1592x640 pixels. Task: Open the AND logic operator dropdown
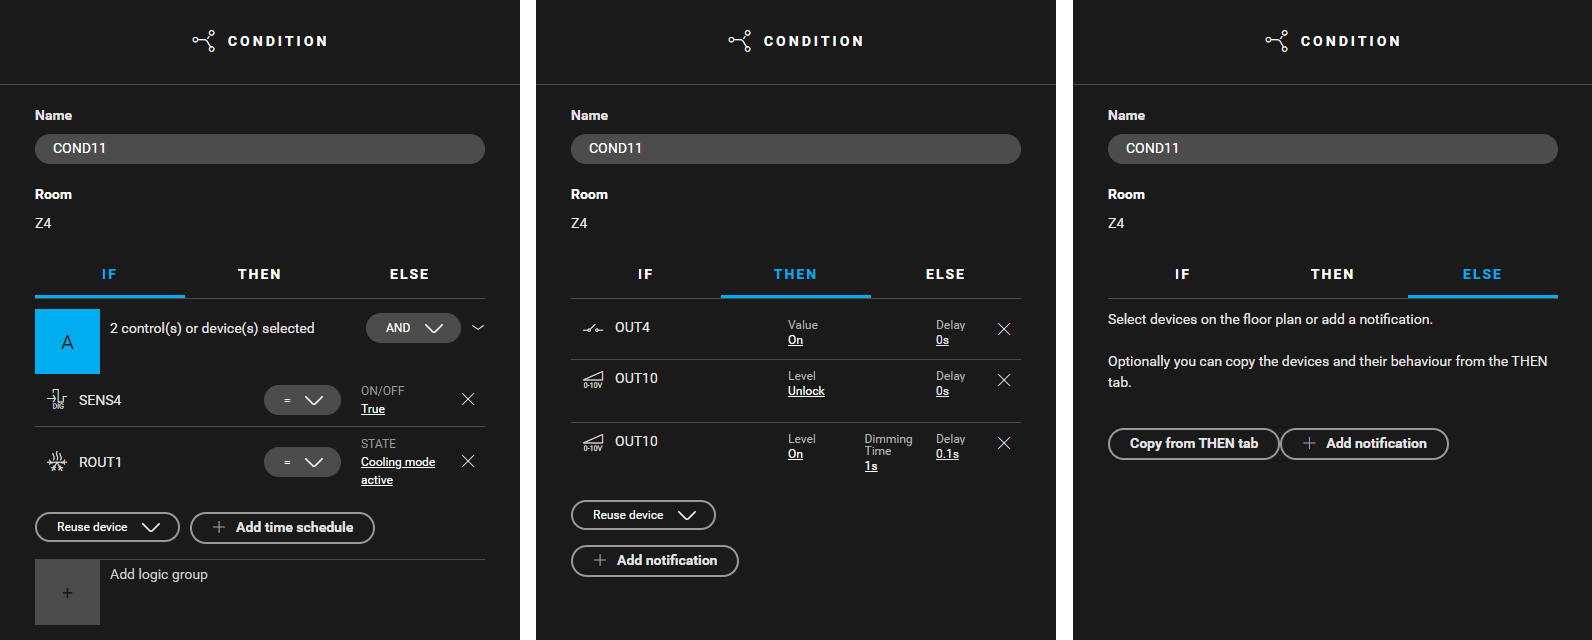tap(413, 328)
